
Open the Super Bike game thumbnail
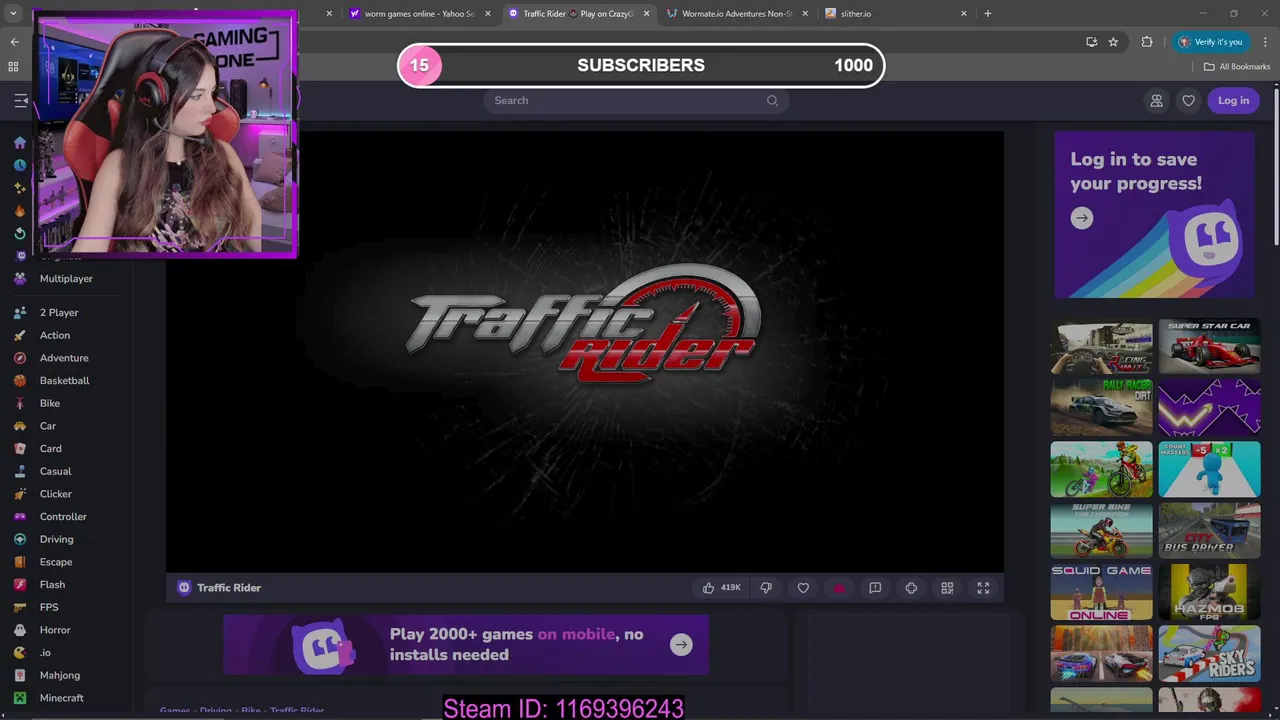[x=1101, y=530]
